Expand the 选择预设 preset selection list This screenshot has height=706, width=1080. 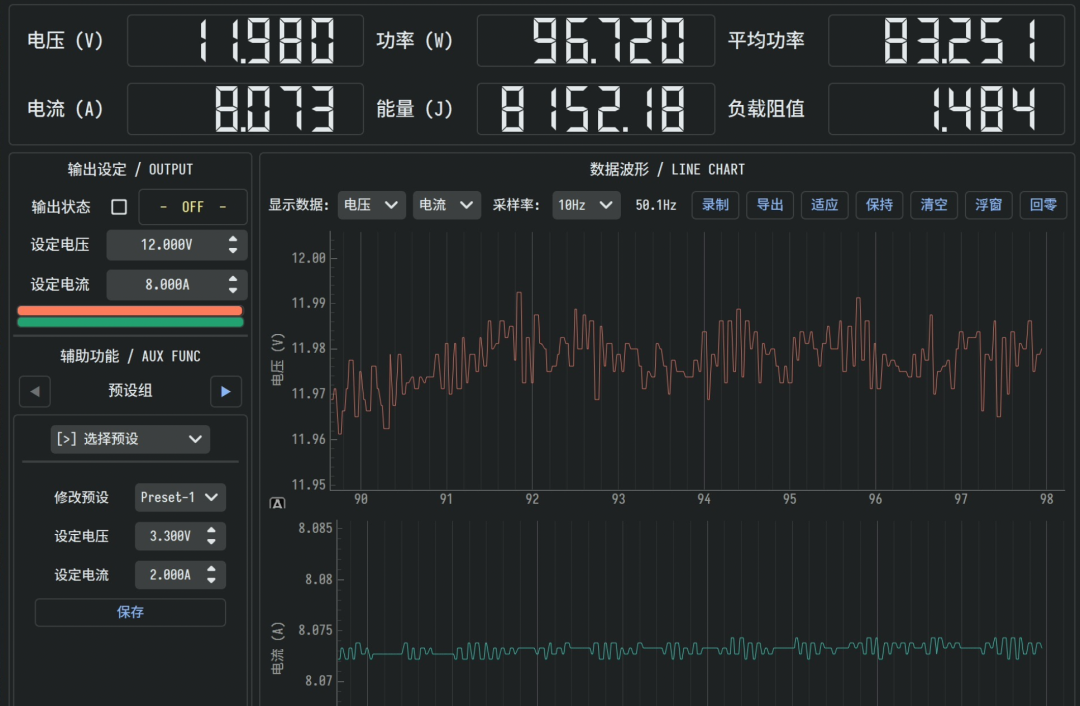(x=130, y=439)
